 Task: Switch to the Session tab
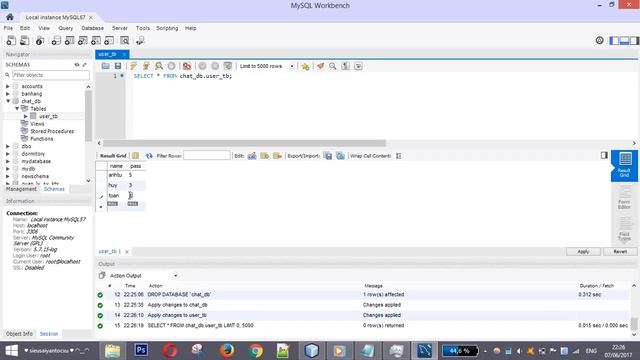coord(49,334)
